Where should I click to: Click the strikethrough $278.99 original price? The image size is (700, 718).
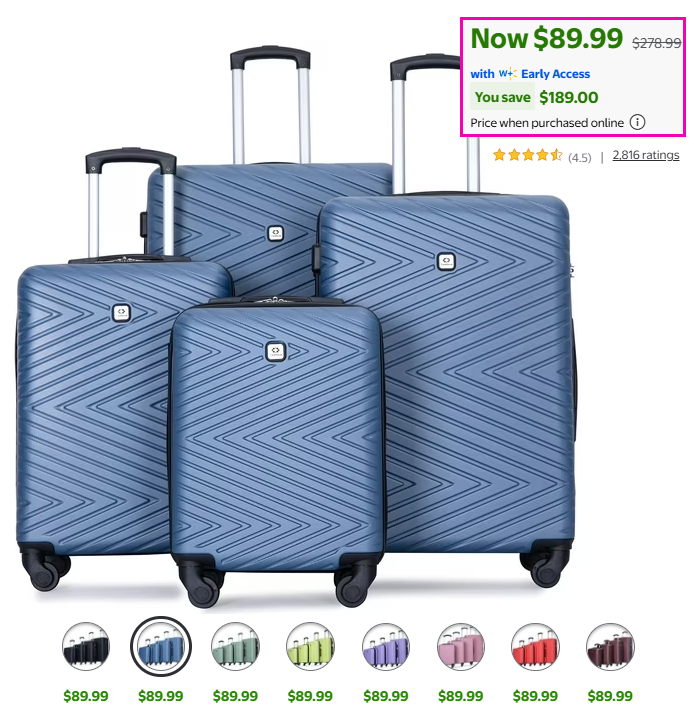tap(657, 43)
